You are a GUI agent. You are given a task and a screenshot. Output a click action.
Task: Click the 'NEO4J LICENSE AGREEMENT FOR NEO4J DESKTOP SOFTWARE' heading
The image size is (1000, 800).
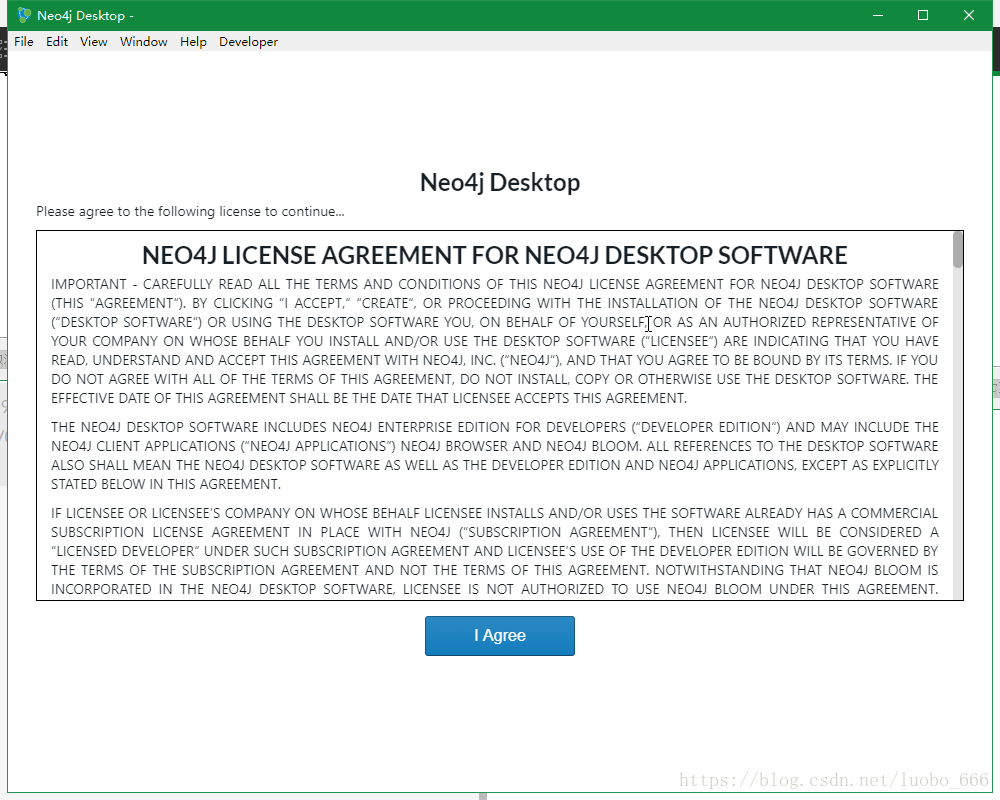[x=494, y=255]
